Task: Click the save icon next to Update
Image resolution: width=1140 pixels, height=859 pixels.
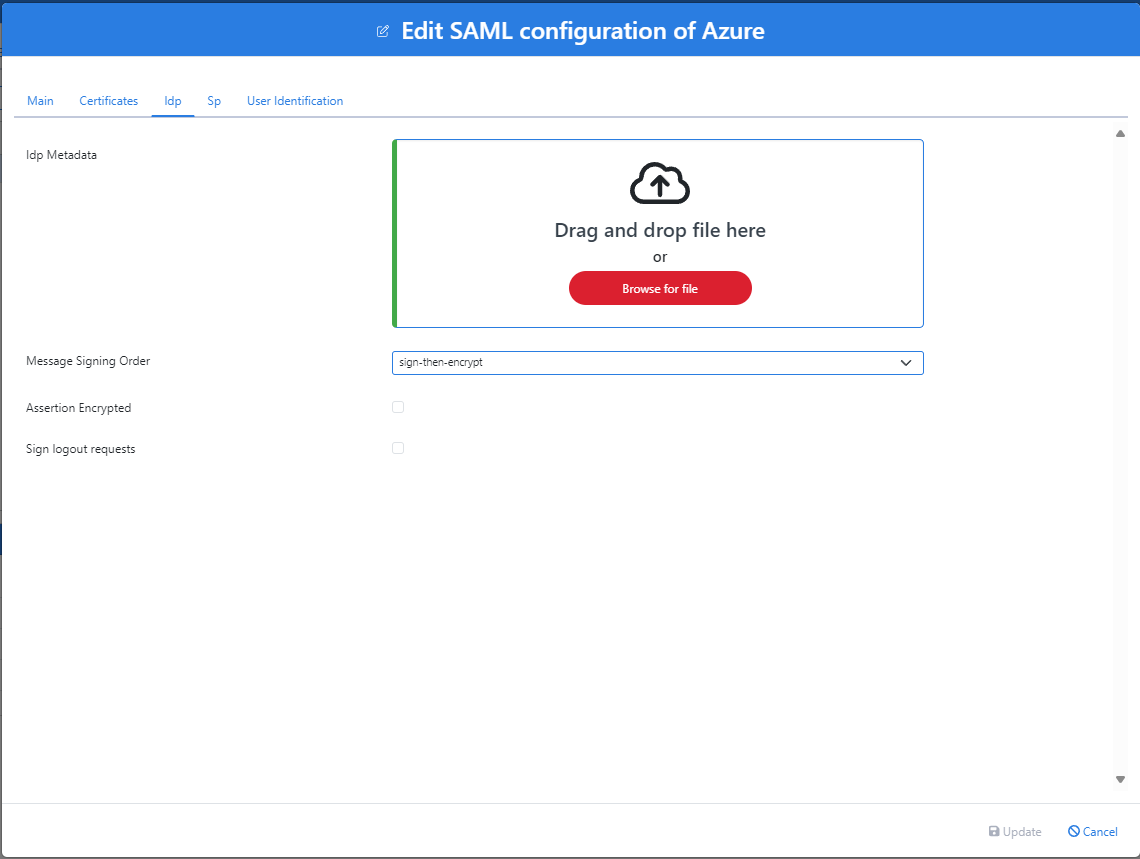Action: [x=994, y=831]
